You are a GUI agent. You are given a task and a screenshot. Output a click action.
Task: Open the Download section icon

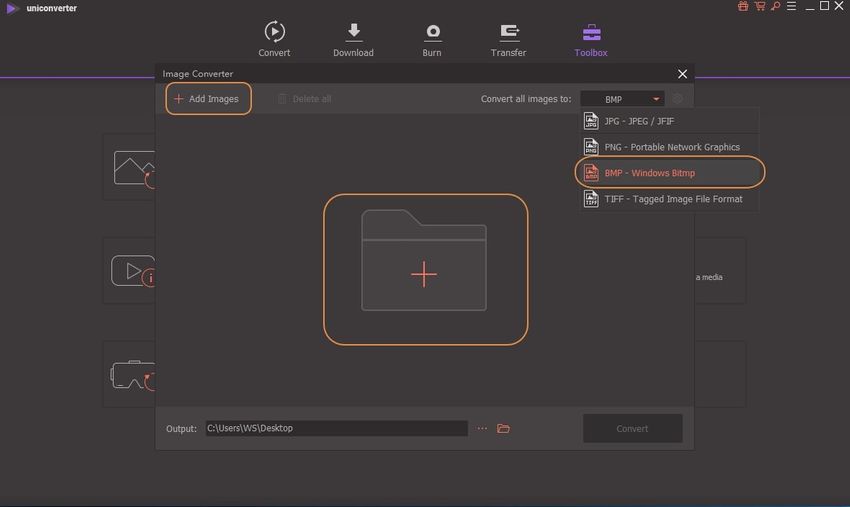pyautogui.click(x=353, y=32)
